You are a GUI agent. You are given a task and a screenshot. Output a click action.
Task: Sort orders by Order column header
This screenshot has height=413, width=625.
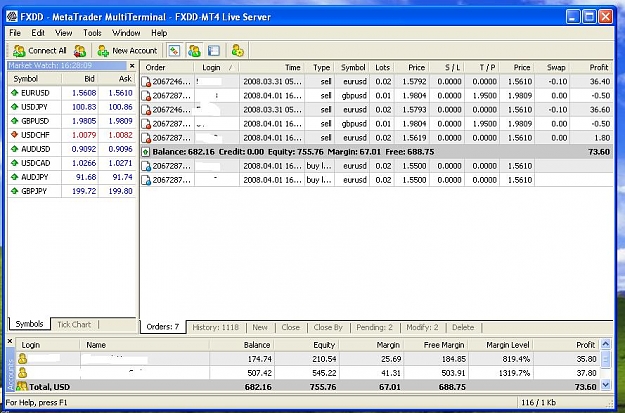[x=167, y=67]
